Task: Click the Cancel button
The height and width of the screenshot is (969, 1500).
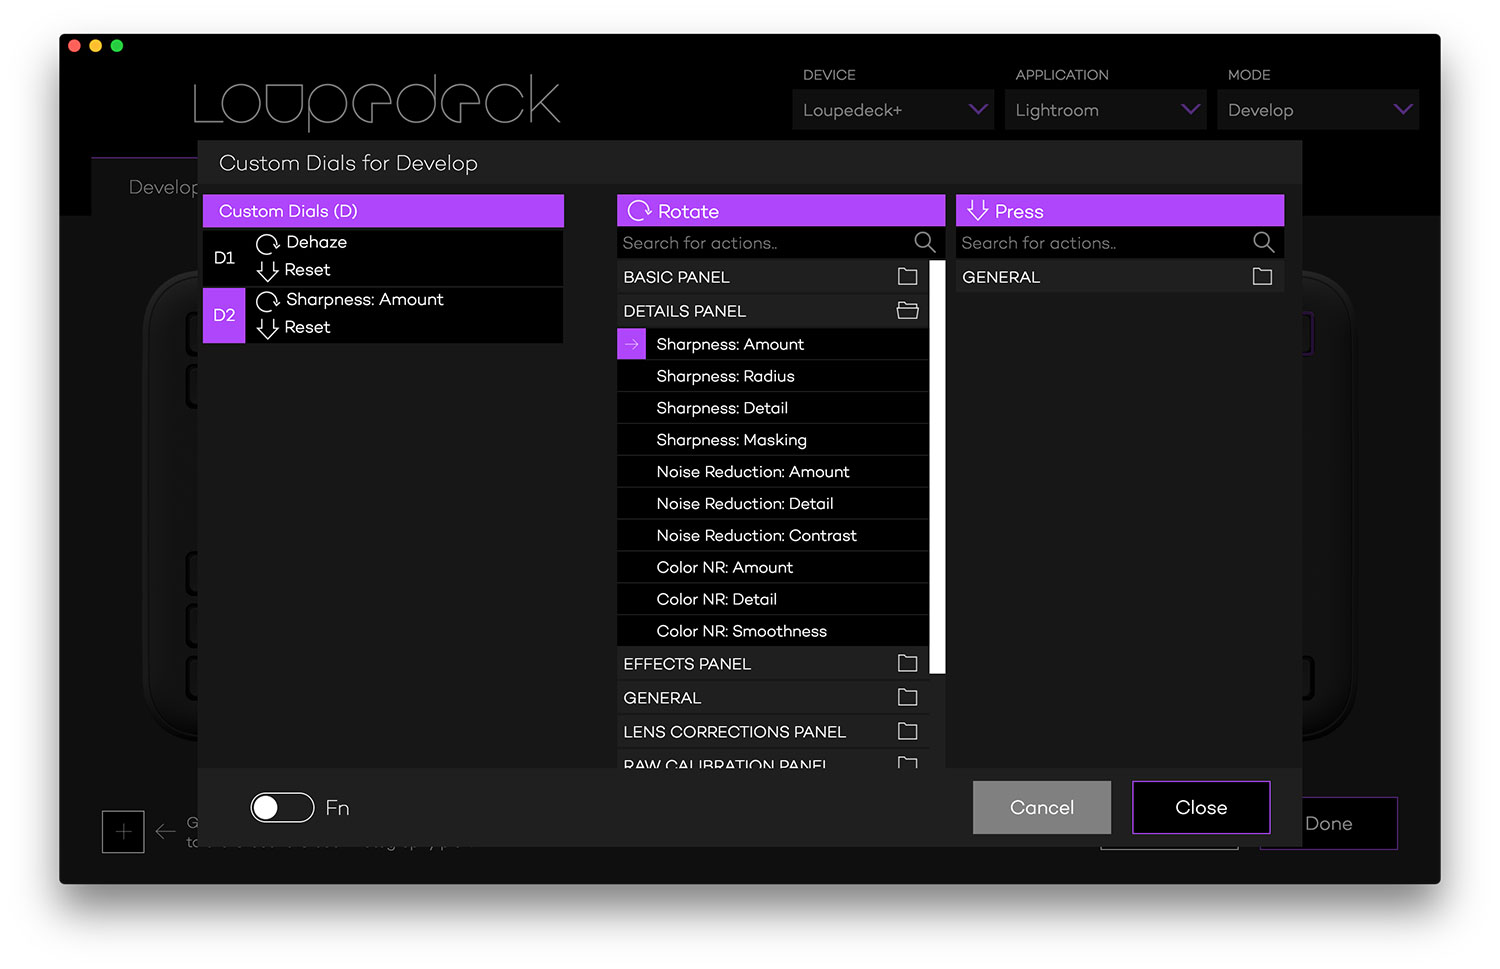Action: (x=1042, y=808)
